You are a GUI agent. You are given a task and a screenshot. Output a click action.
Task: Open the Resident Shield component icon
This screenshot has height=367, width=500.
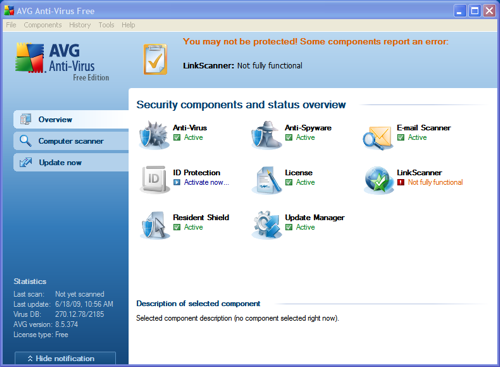[x=154, y=225]
